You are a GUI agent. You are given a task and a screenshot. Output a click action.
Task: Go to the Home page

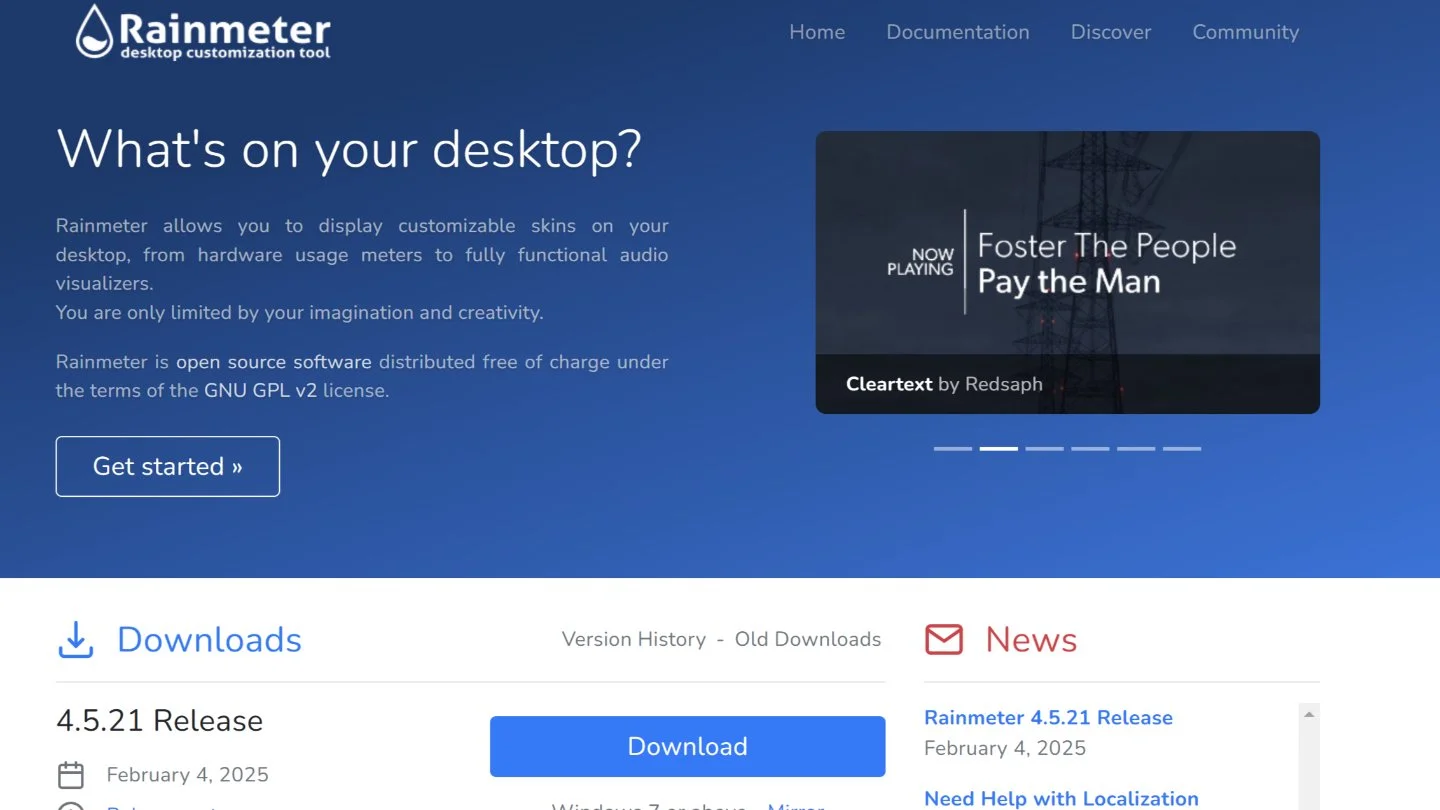point(817,32)
